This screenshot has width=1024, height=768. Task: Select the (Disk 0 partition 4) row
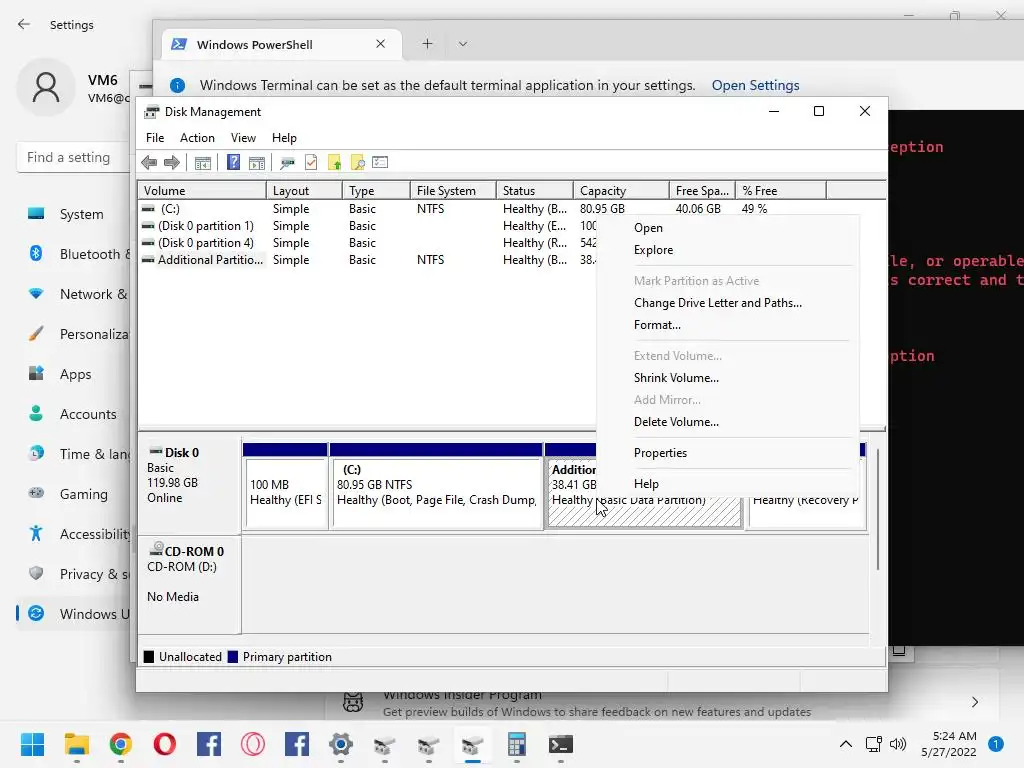click(x=367, y=243)
